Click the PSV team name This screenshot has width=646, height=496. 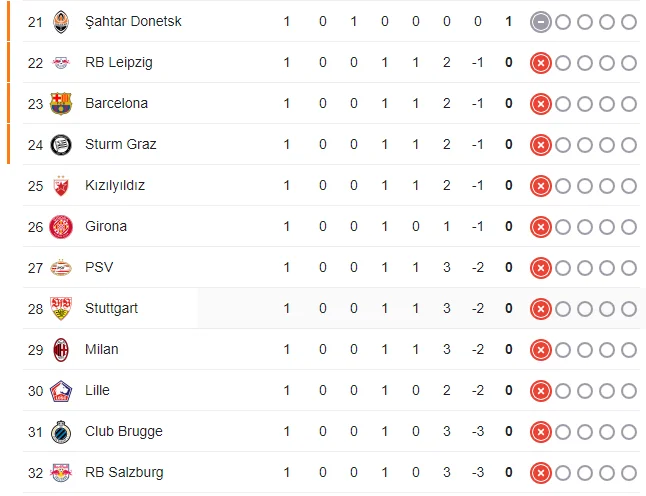(x=99, y=267)
